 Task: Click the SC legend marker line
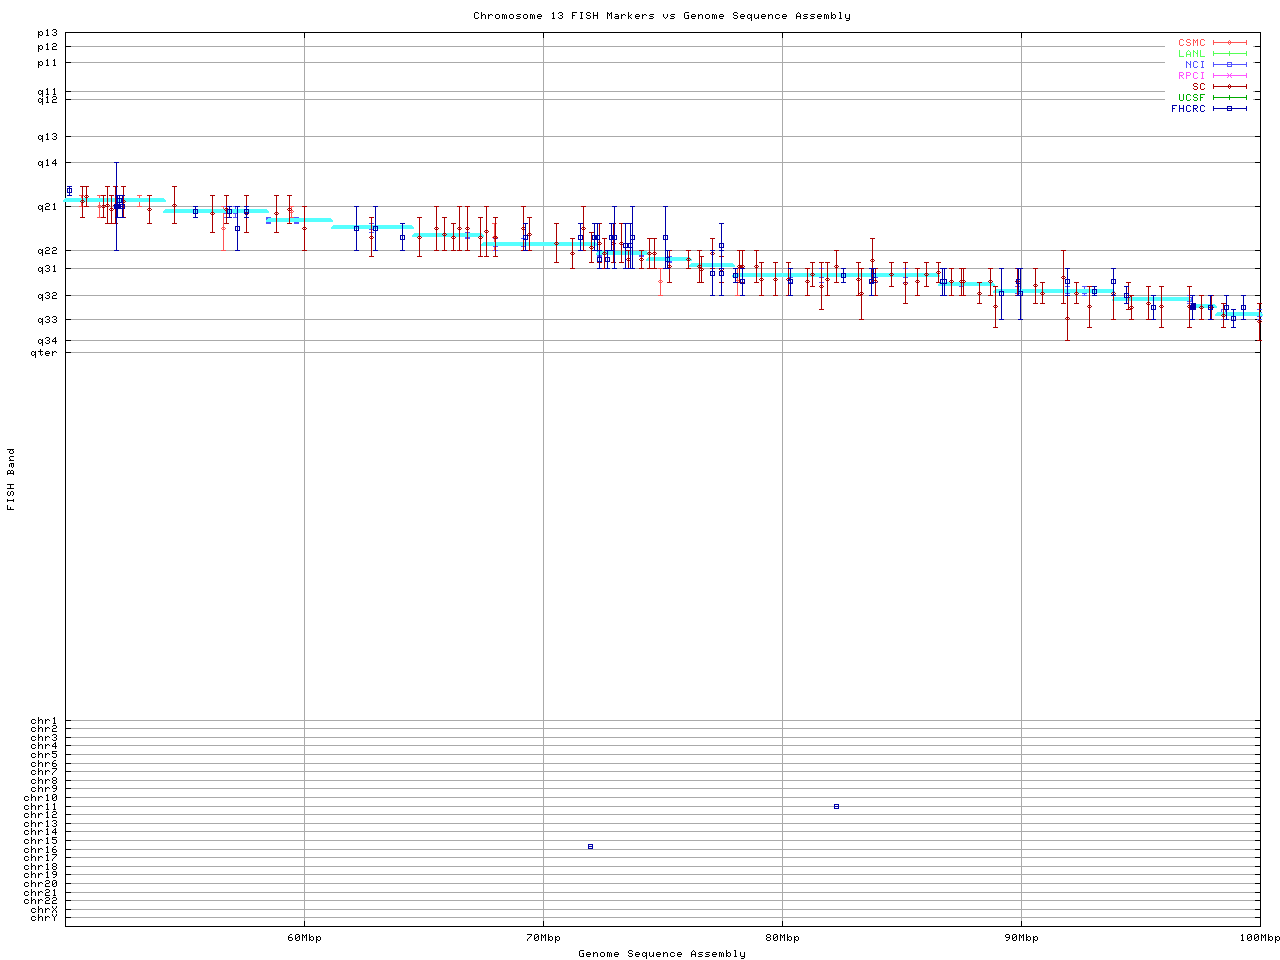pyautogui.click(x=1229, y=87)
